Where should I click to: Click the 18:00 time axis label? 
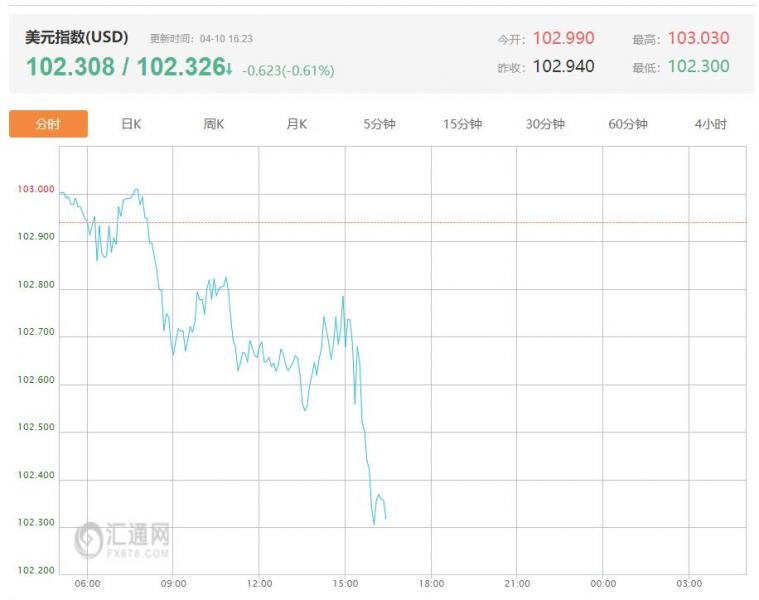click(x=431, y=583)
